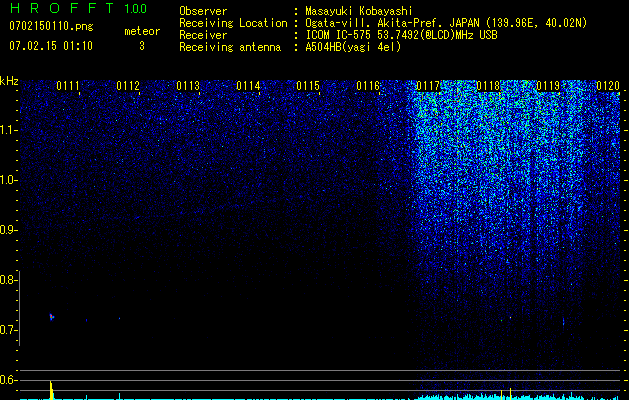Click the observer name Masayuki Kobayashi
The width and height of the screenshot is (629, 400).
tap(359, 11)
